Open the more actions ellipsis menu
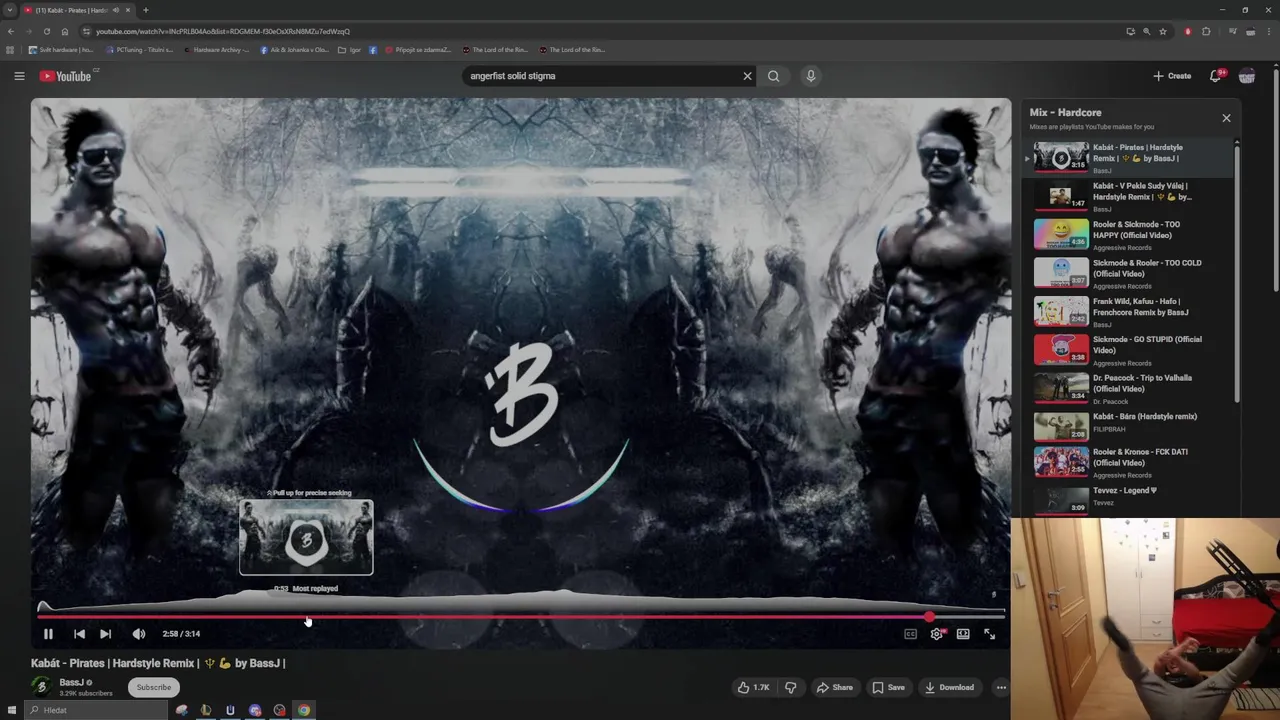Screen dimensions: 1280x720 (1001, 687)
